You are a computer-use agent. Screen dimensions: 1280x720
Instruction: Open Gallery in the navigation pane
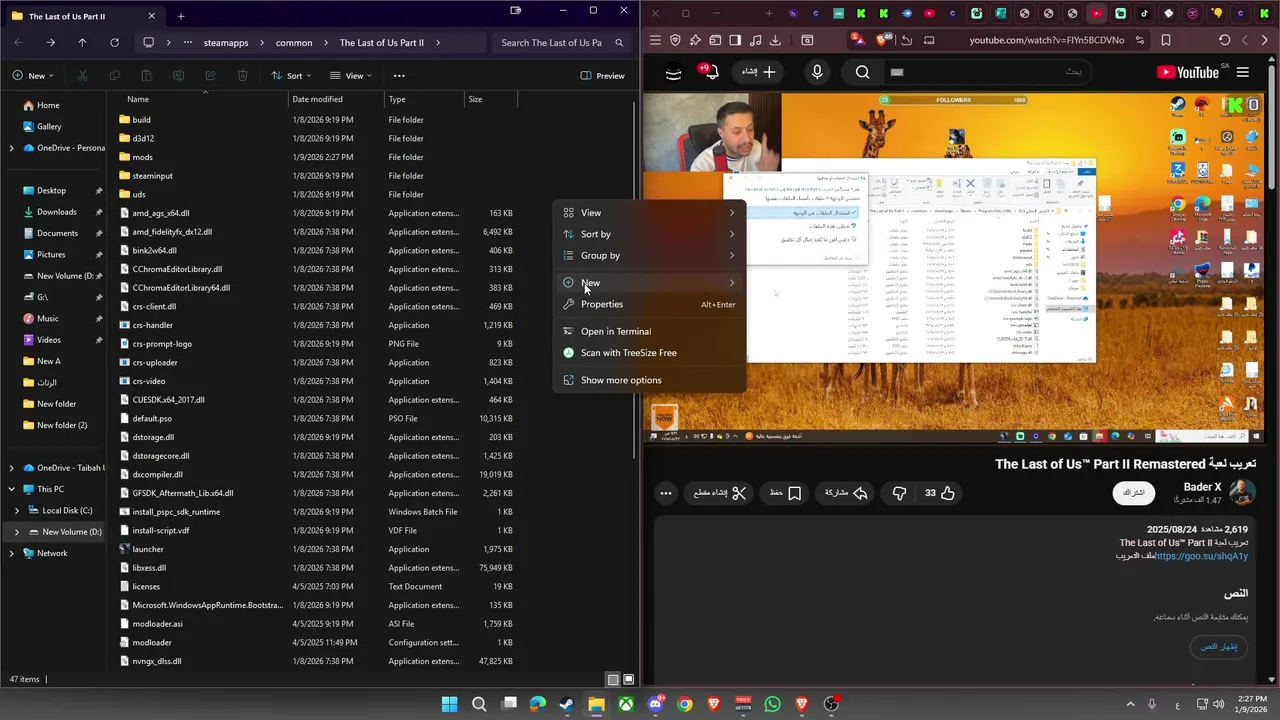pyautogui.click(x=49, y=127)
